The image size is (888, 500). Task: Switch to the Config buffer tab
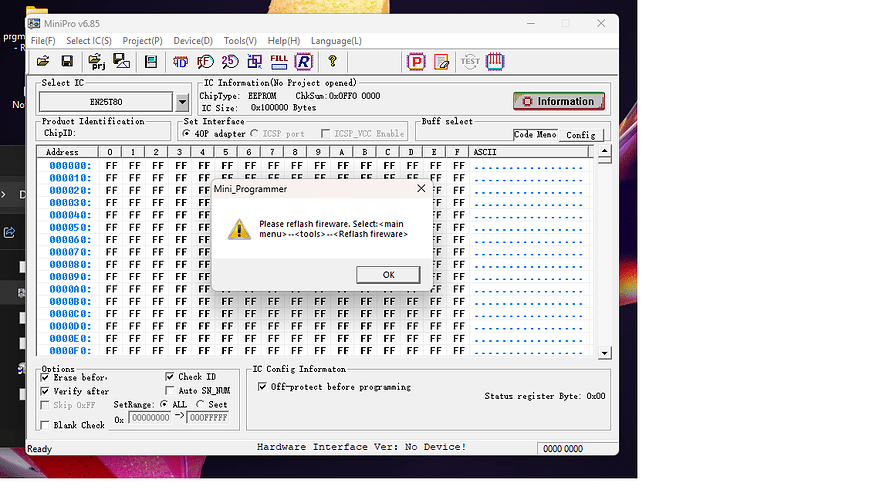pyautogui.click(x=580, y=135)
